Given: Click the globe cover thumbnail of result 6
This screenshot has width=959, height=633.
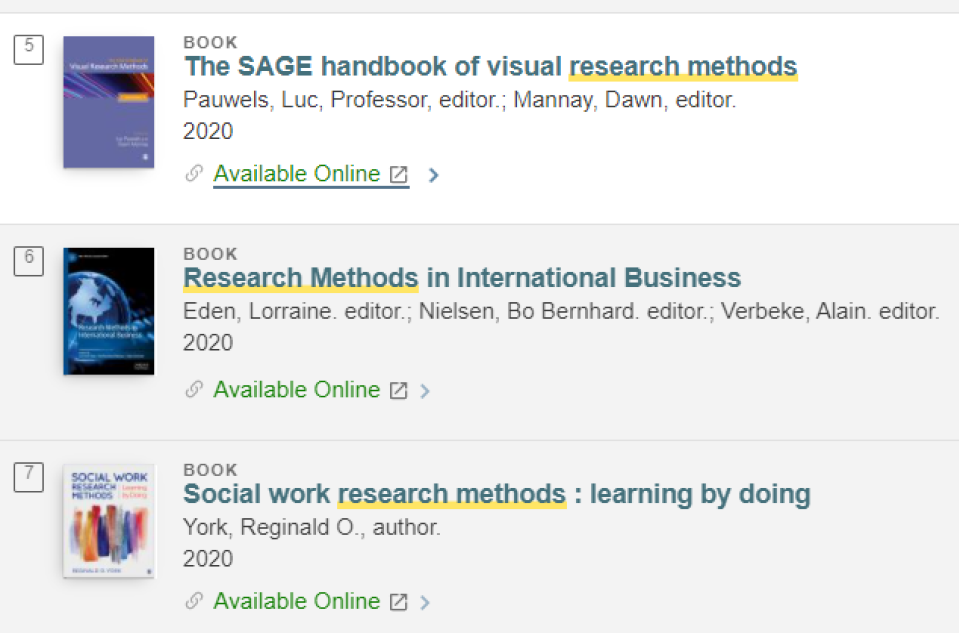Looking at the screenshot, I should coord(109,311).
